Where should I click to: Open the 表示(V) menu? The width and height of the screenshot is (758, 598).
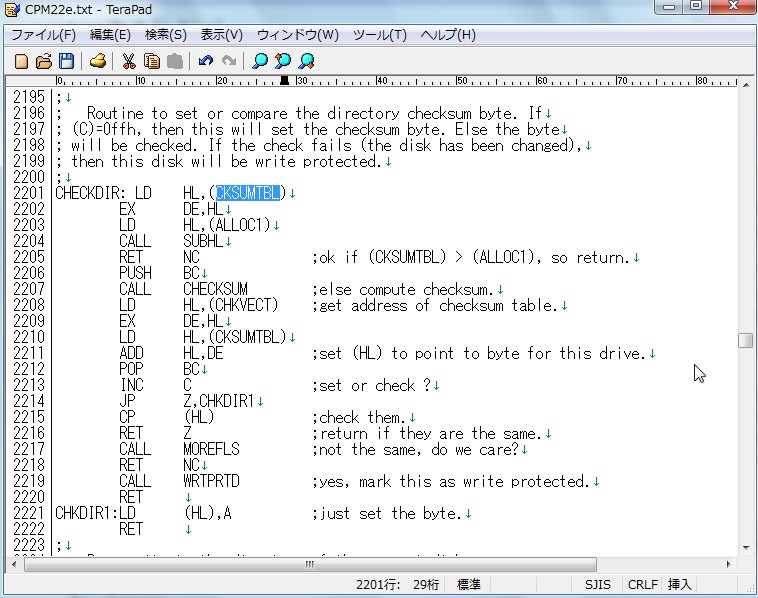point(221,35)
